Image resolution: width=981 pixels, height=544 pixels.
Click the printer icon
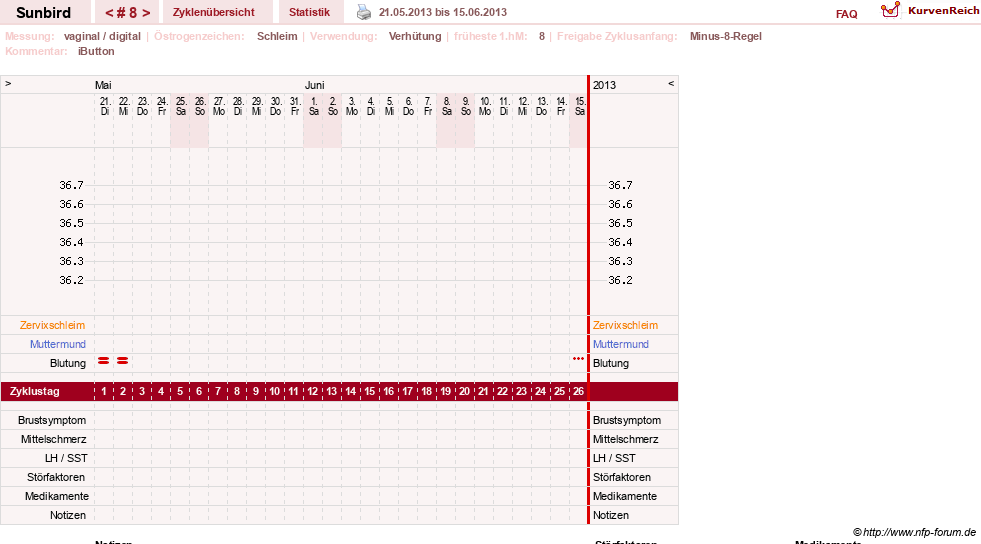point(363,12)
